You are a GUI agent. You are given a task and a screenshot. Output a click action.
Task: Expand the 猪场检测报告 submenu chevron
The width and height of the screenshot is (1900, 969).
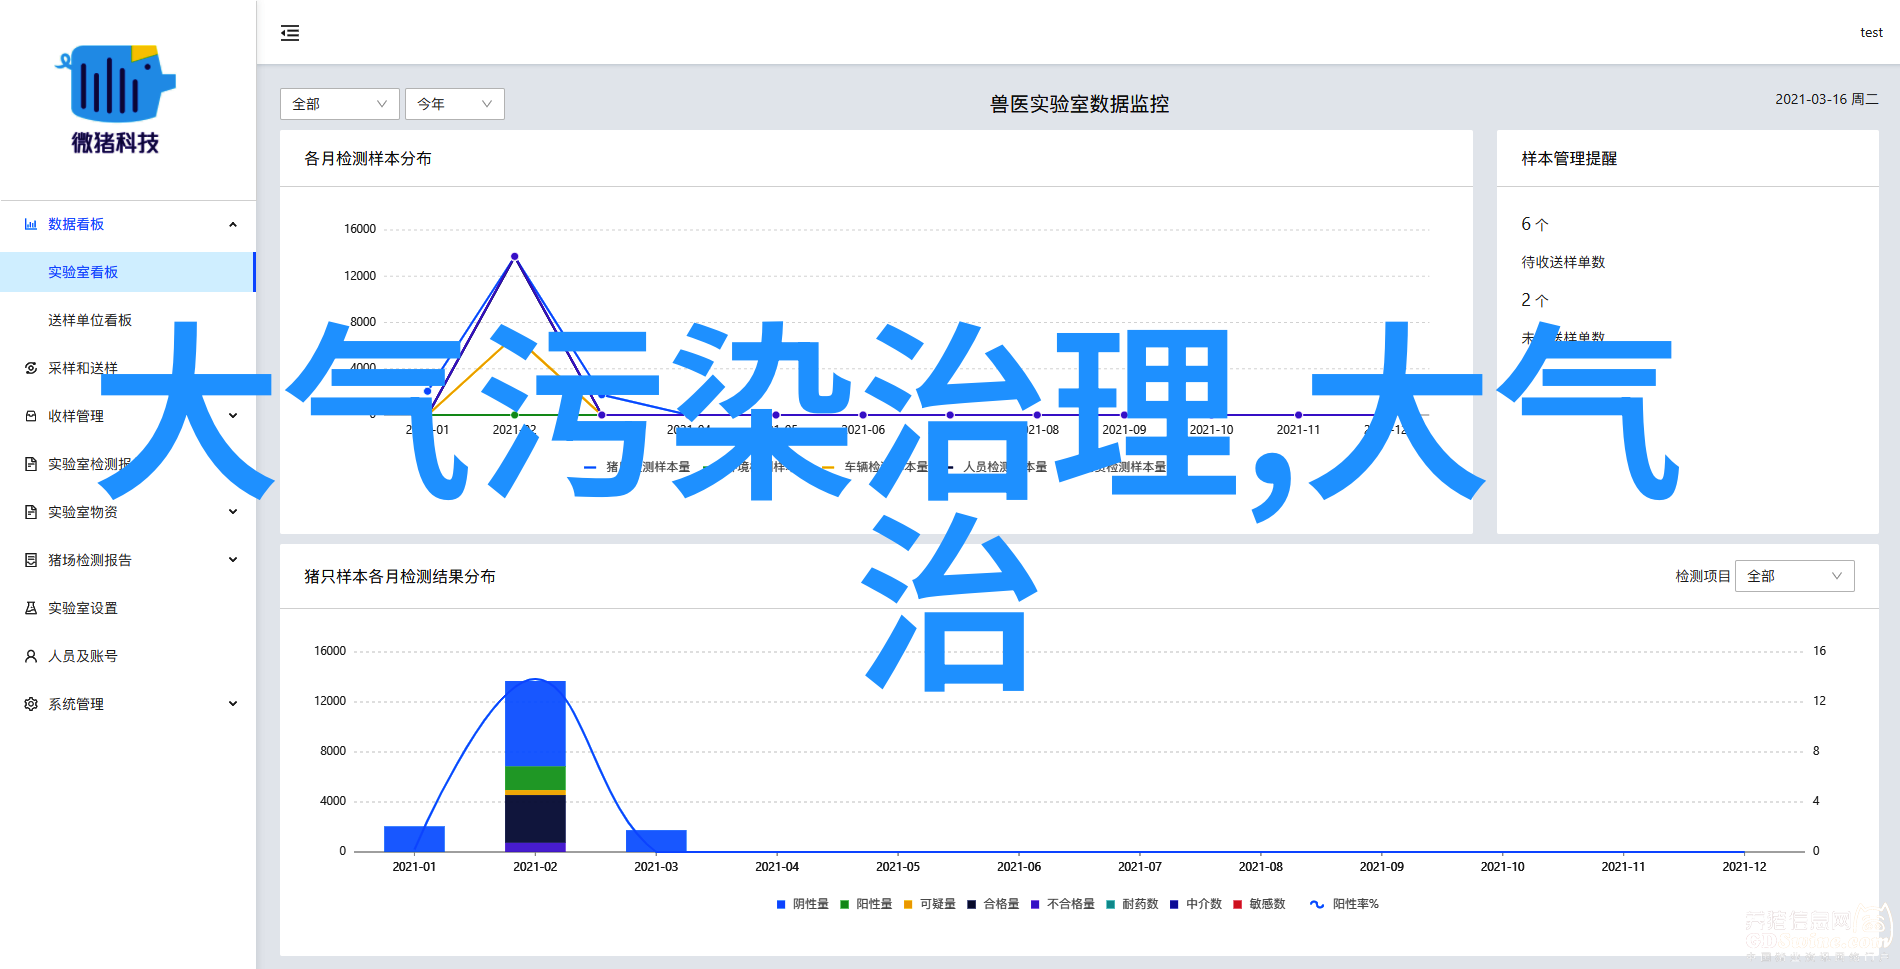tap(233, 560)
